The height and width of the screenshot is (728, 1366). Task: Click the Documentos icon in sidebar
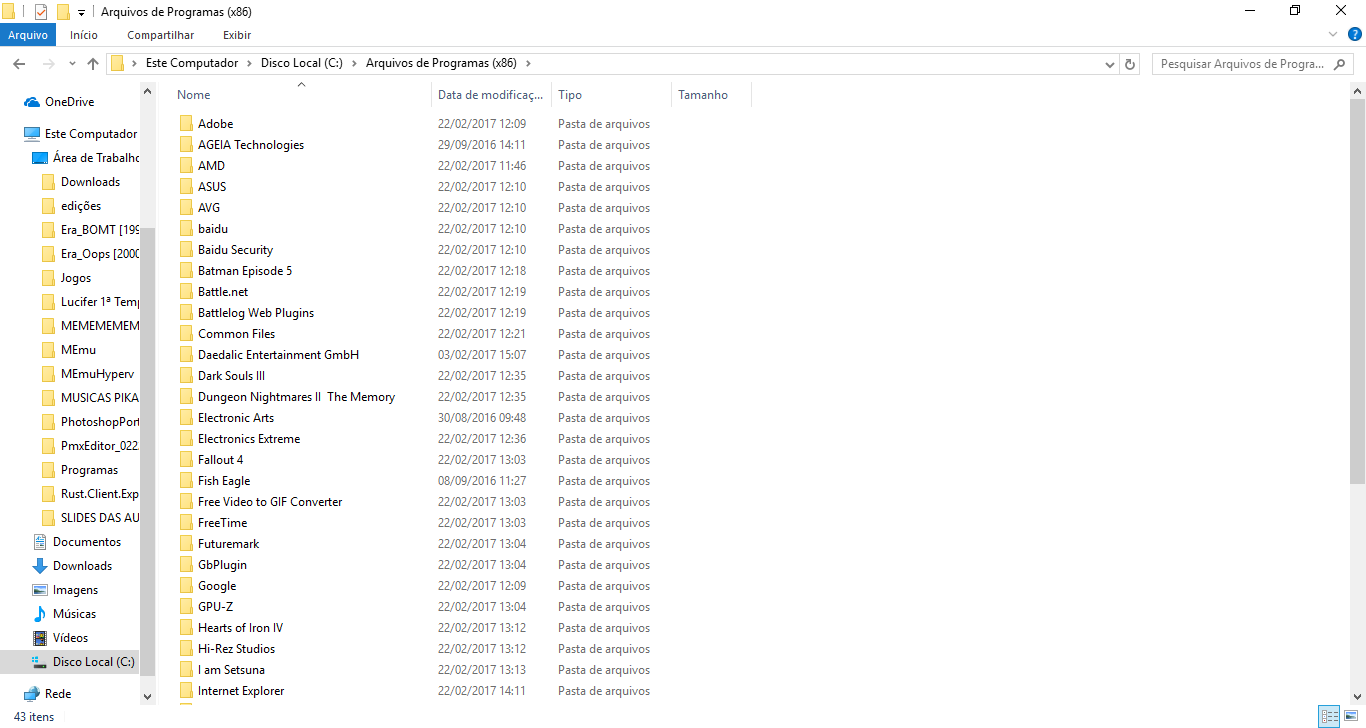(x=40, y=542)
